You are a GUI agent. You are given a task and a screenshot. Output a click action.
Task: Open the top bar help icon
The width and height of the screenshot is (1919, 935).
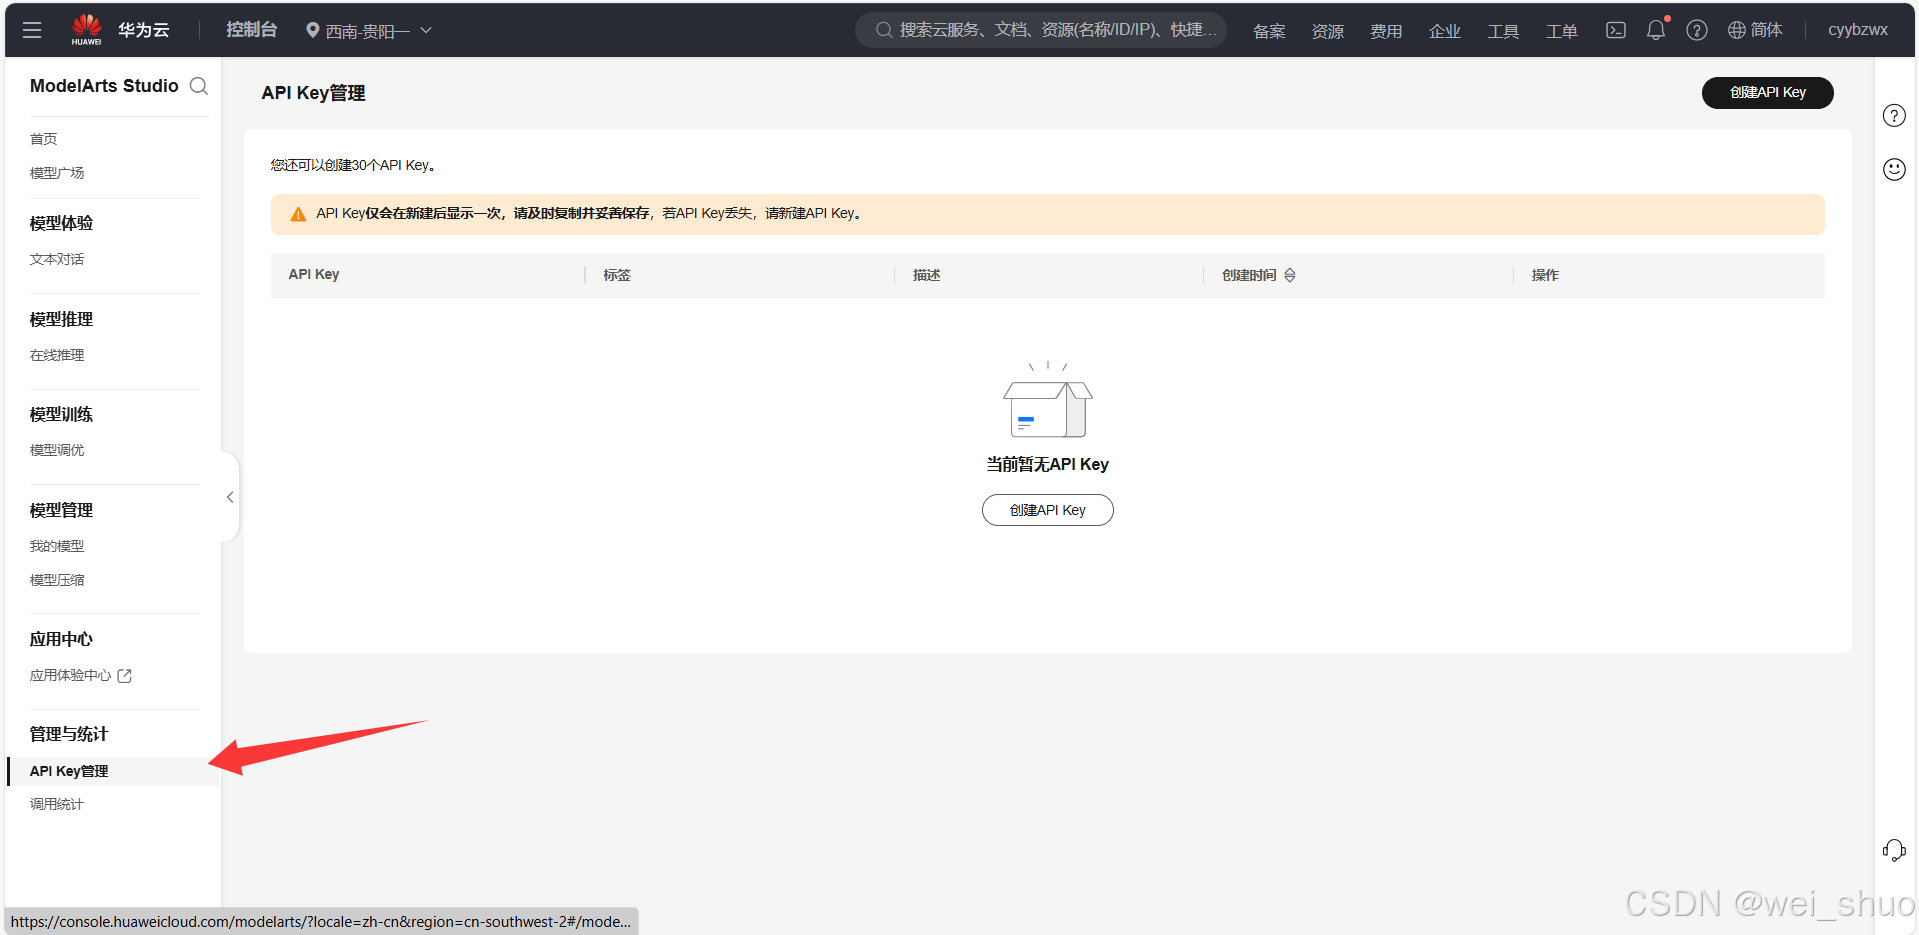(x=1696, y=30)
